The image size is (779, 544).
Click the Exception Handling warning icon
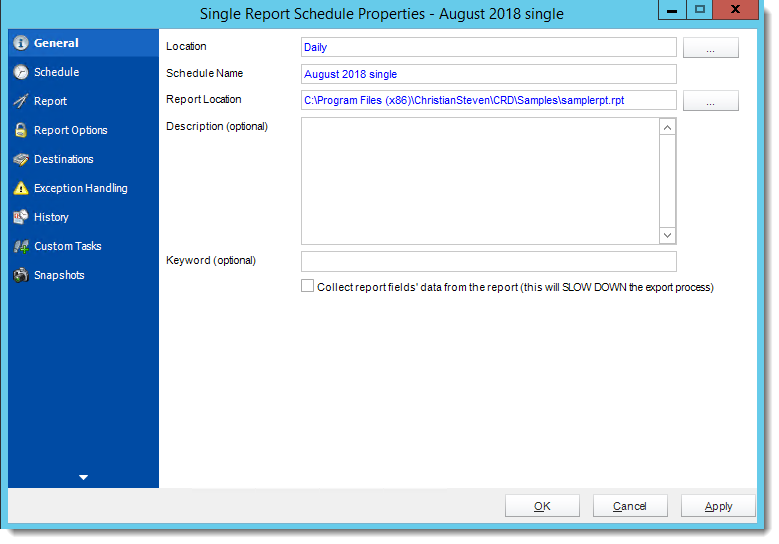coord(21,188)
